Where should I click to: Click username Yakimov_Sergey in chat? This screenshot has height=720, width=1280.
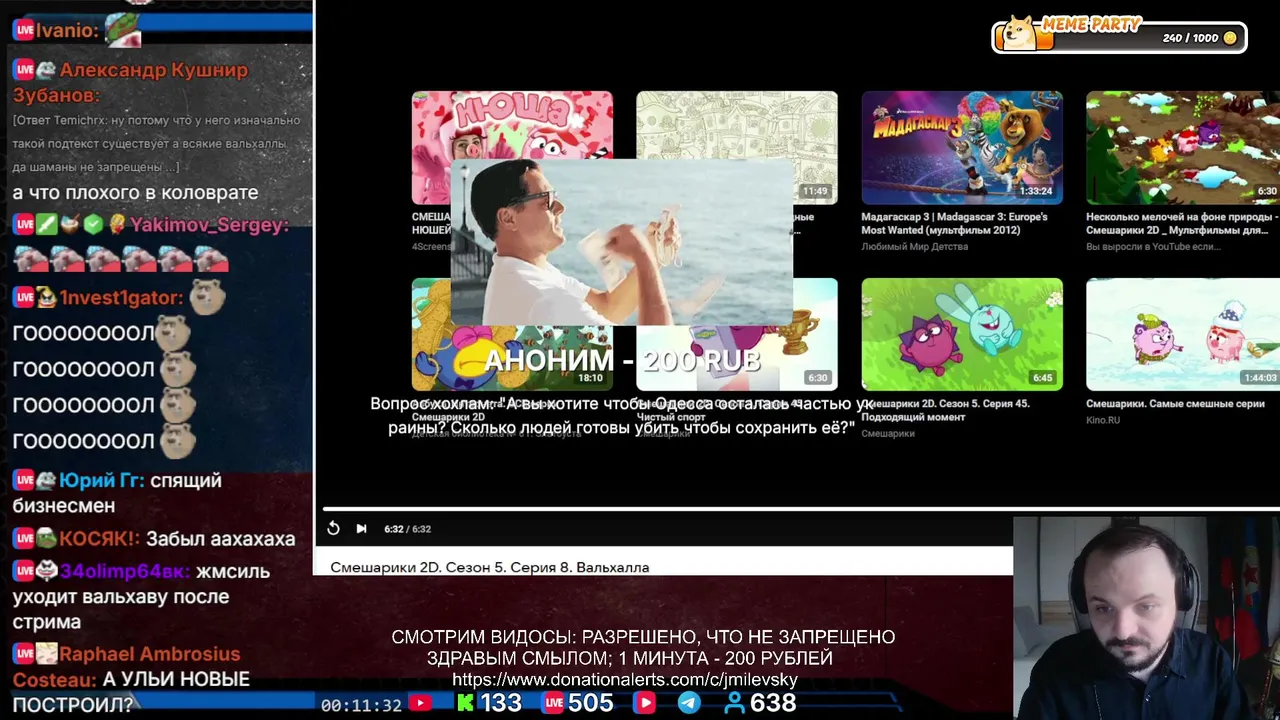(209, 225)
